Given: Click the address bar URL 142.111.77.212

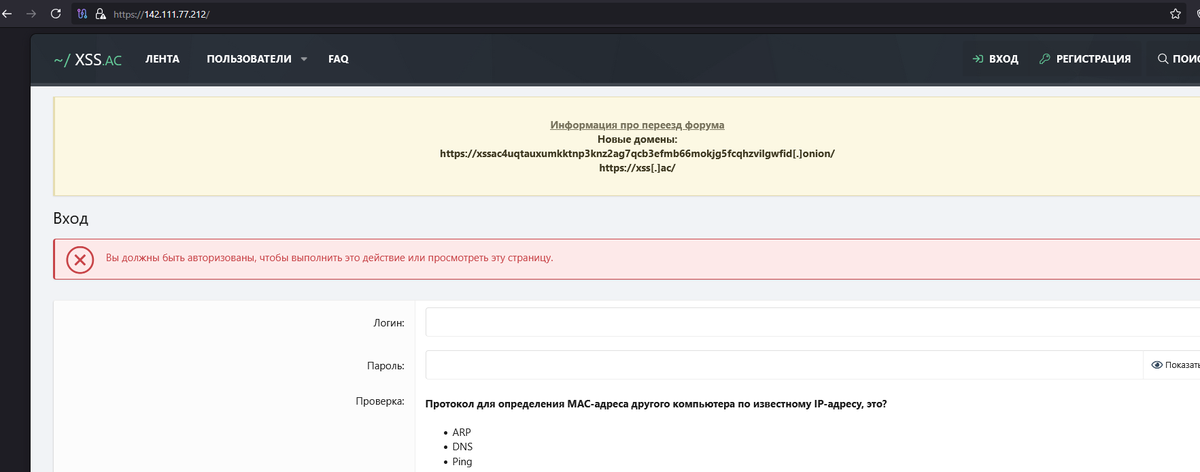Looking at the screenshot, I should [162, 15].
